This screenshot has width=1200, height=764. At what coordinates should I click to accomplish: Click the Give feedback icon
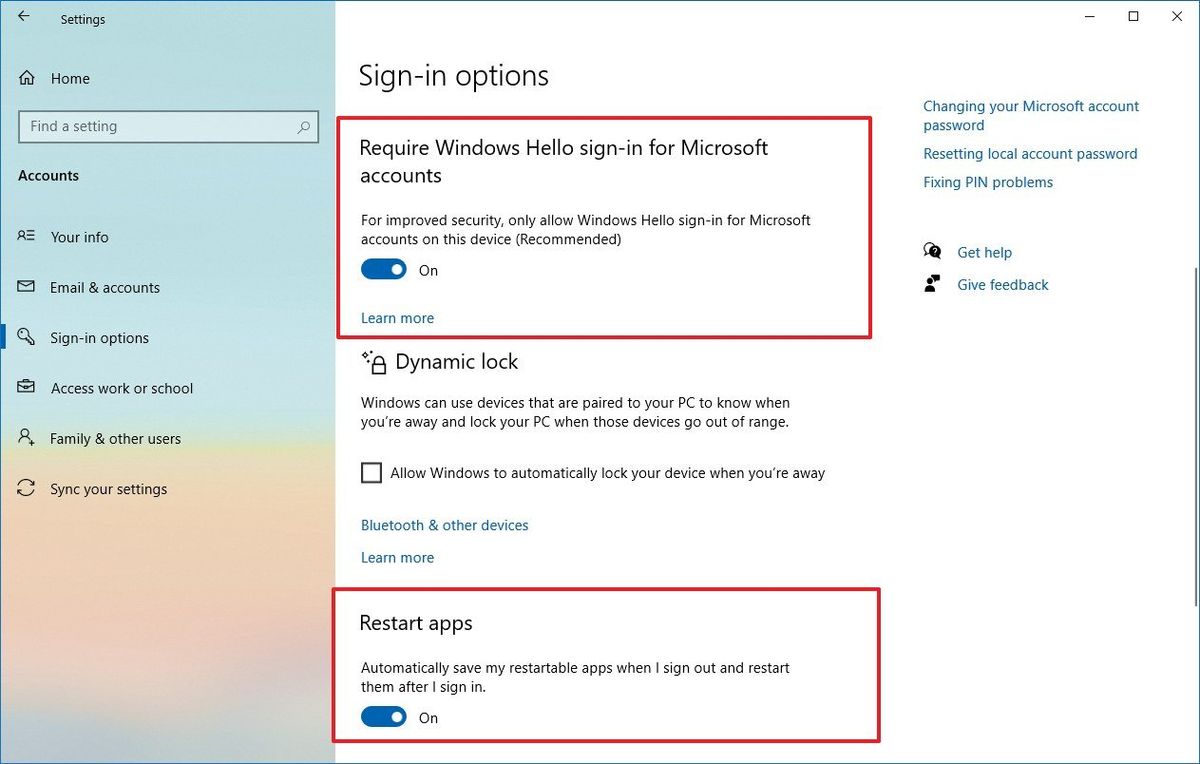932,284
